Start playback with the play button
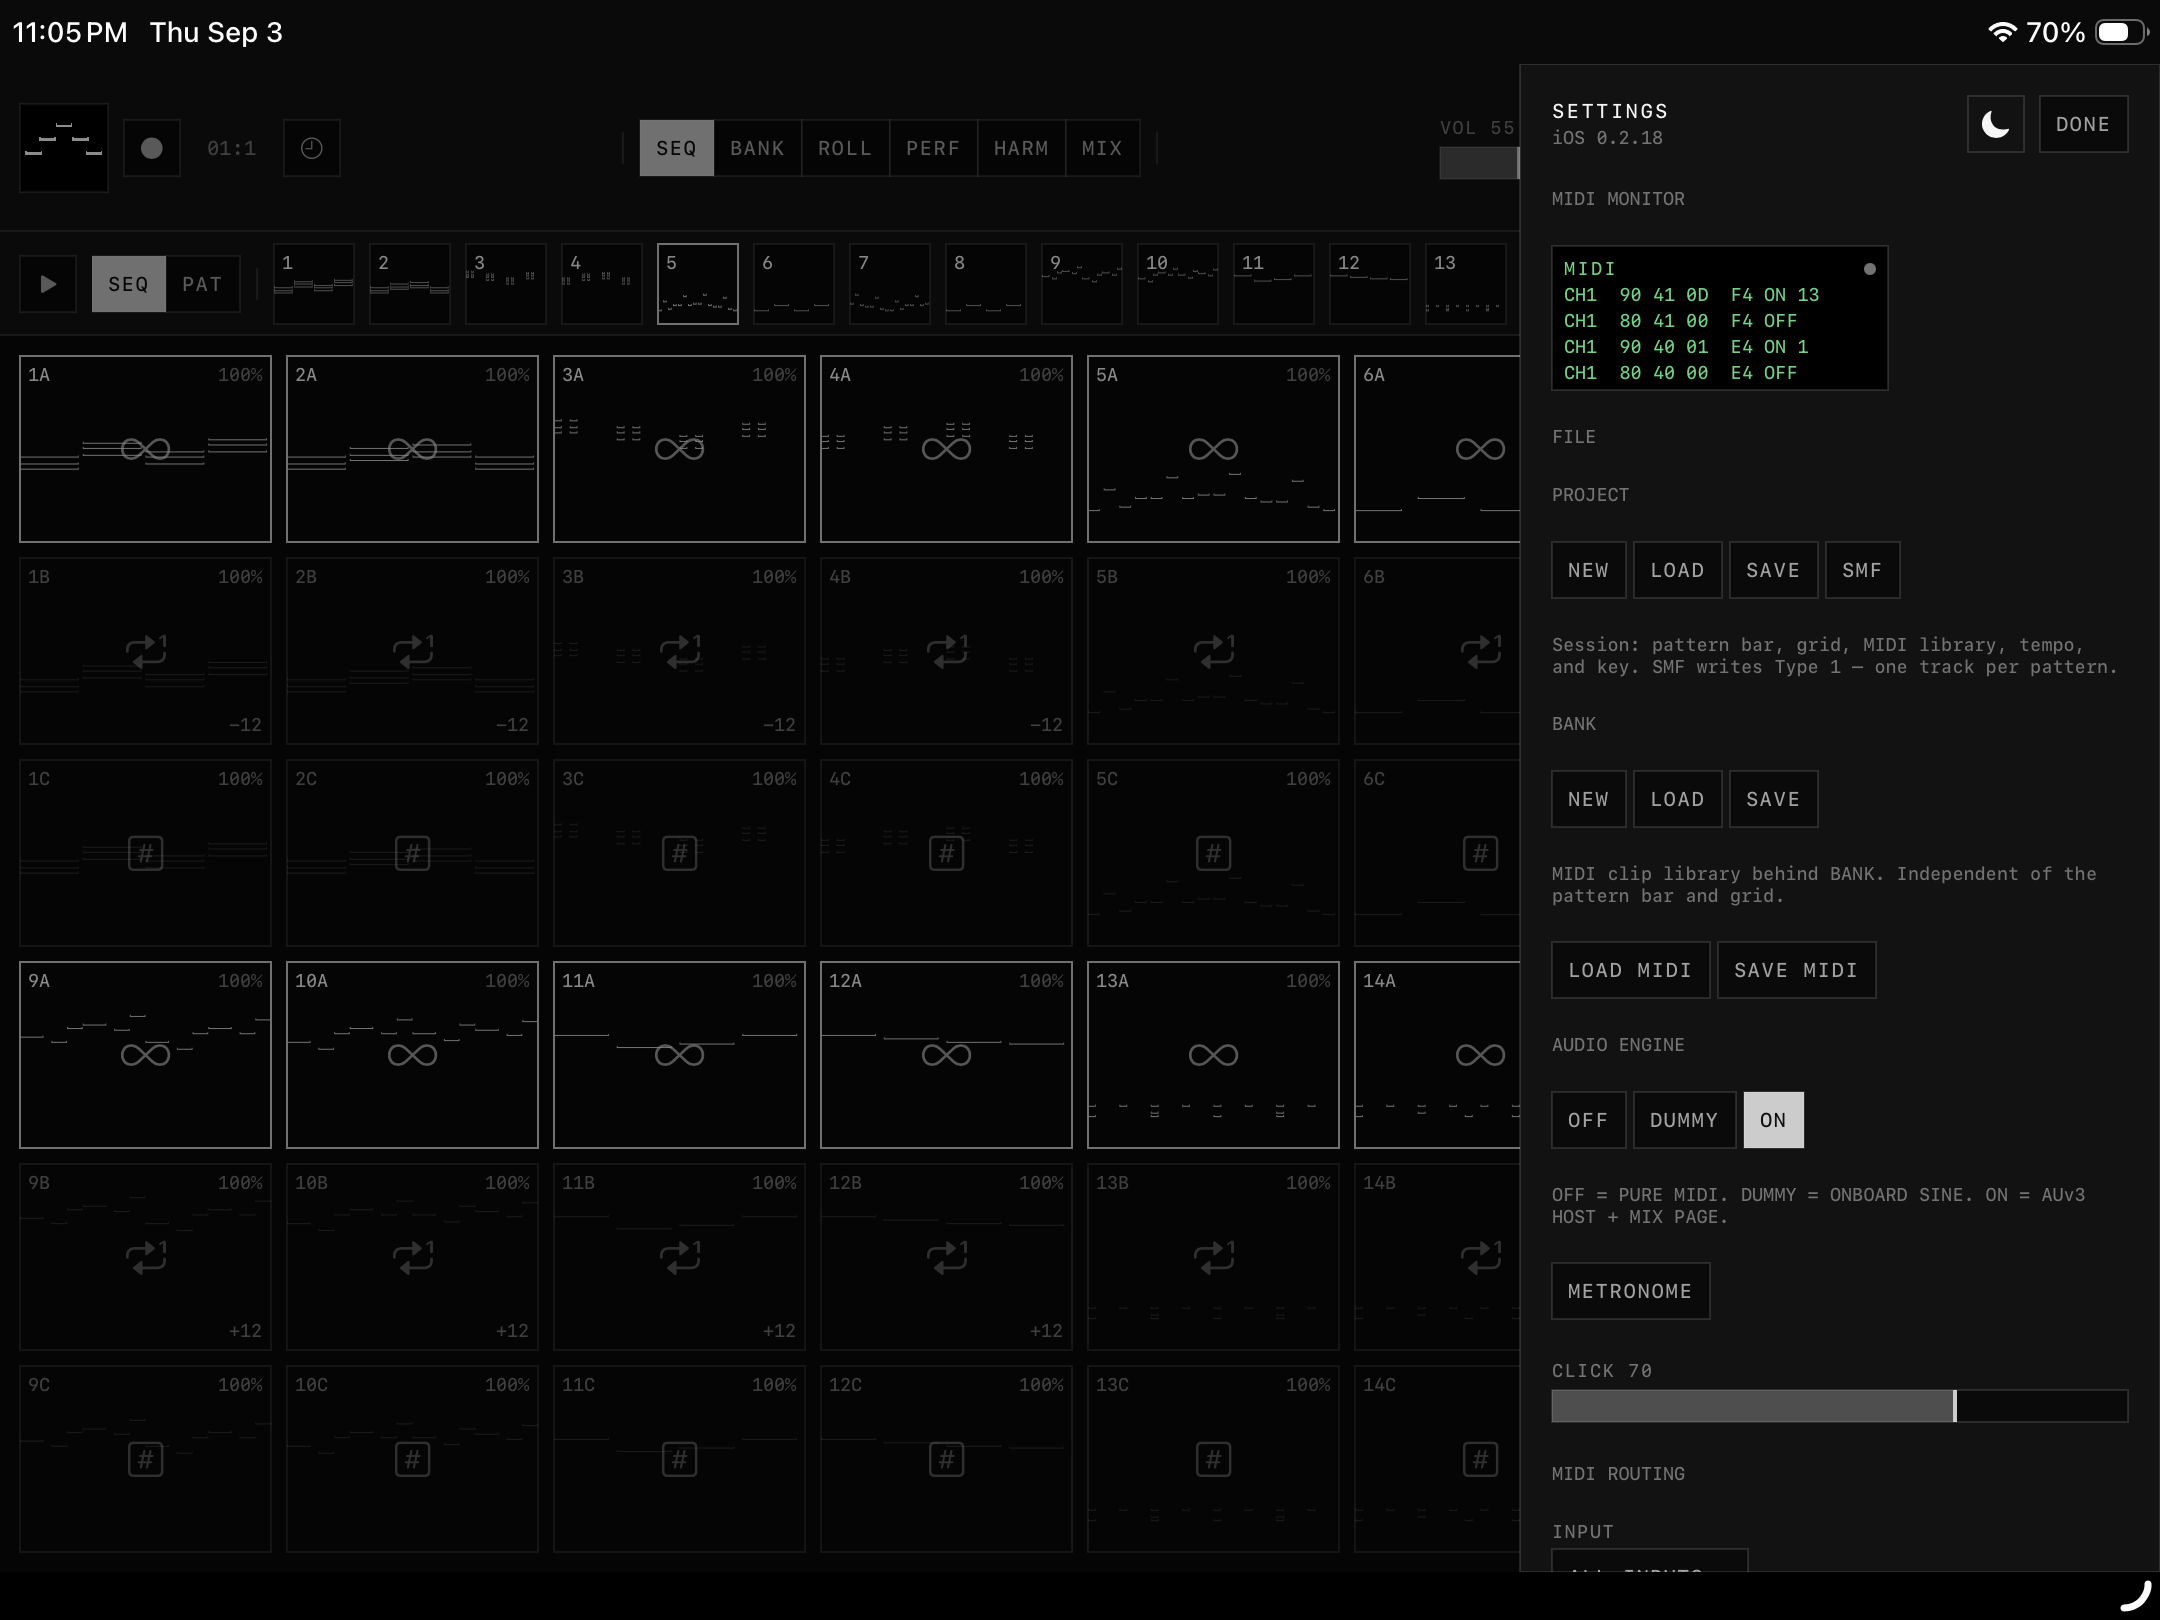The width and height of the screenshot is (2160, 1620). point(48,284)
